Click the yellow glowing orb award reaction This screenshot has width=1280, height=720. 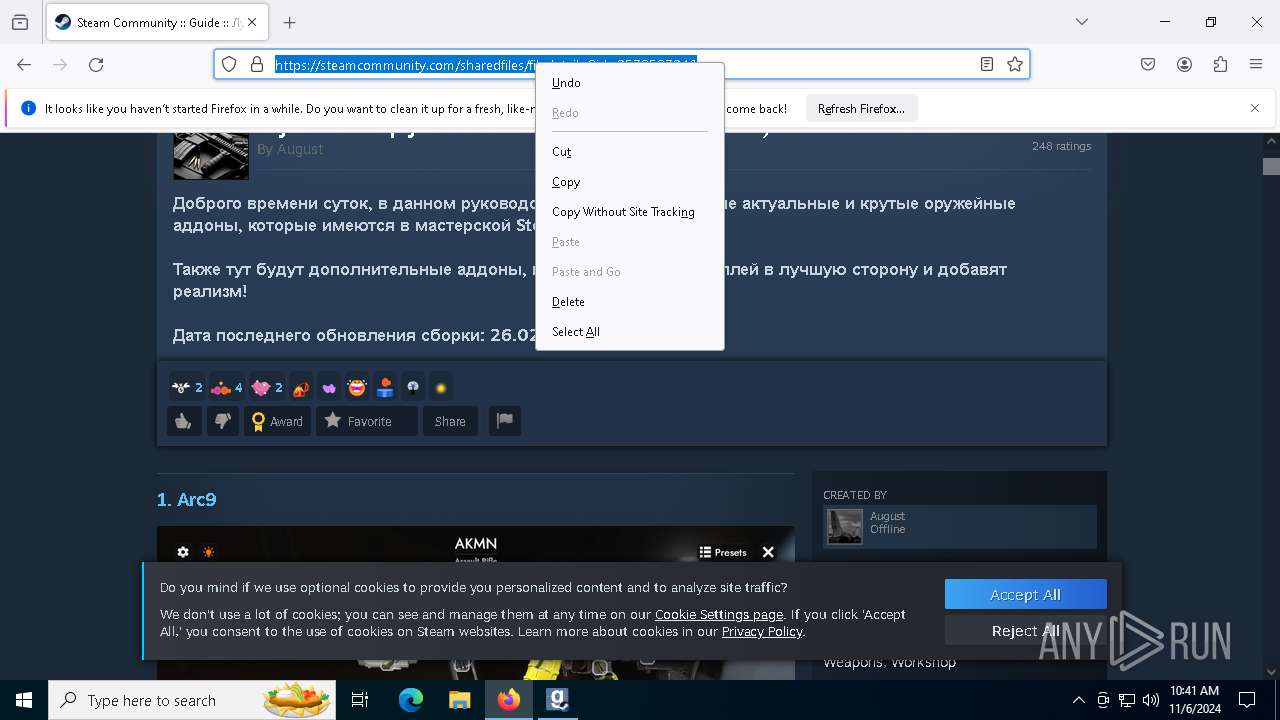point(441,387)
